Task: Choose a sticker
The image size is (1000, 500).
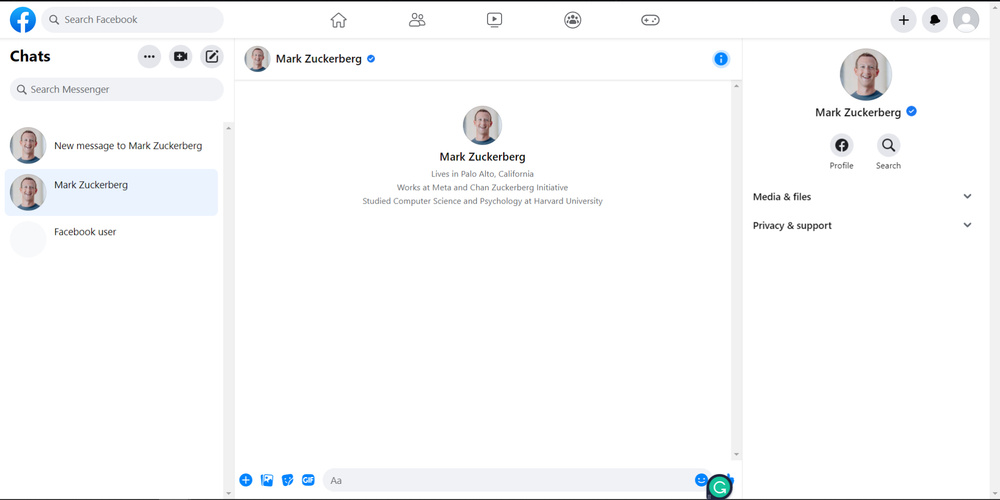Action: point(288,480)
